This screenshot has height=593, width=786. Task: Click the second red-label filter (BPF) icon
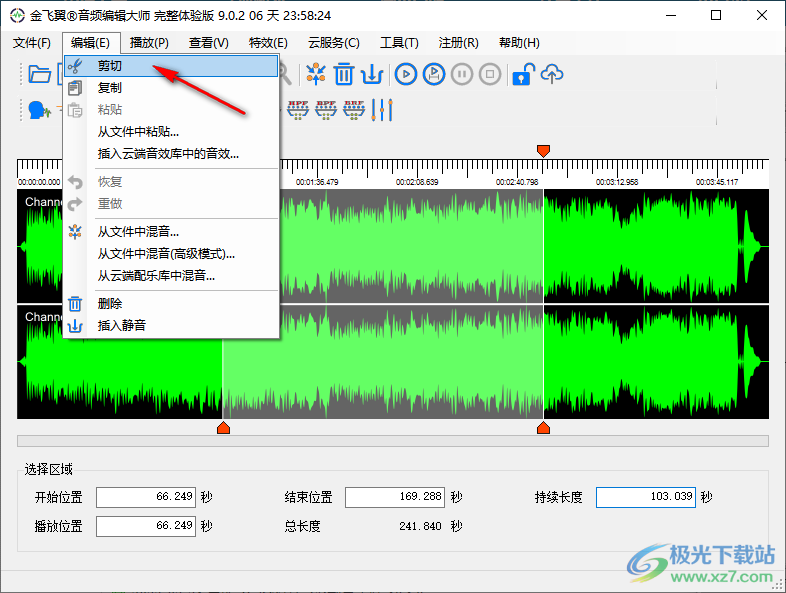326,110
